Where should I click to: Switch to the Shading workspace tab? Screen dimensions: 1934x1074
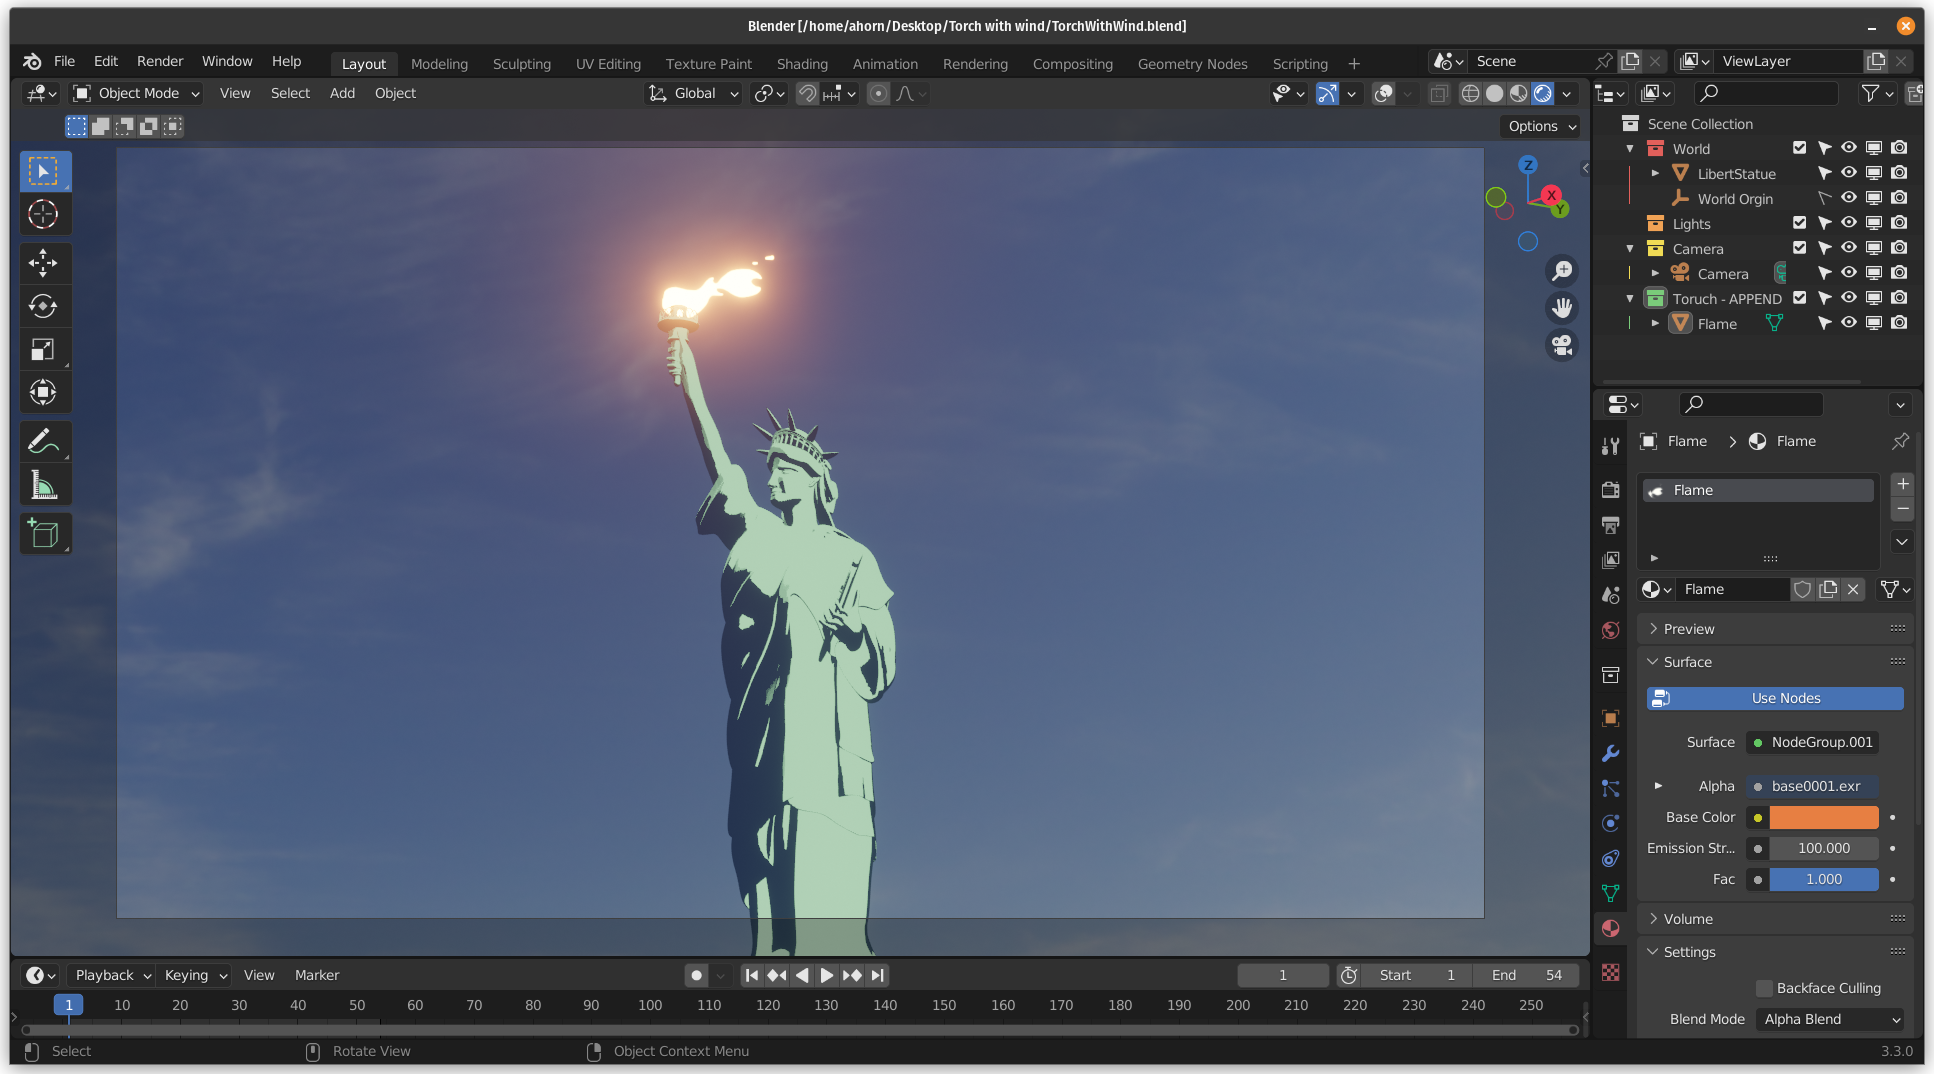(x=802, y=63)
